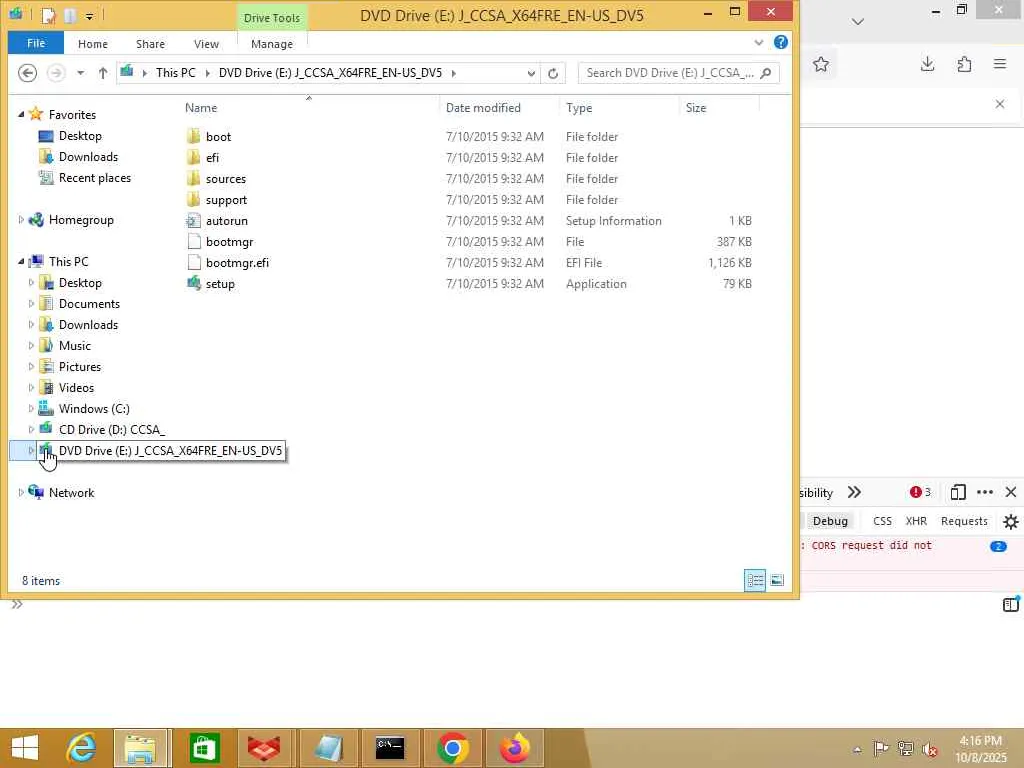
Task: Select the bootmgr.efi file
Action: click(x=237, y=263)
